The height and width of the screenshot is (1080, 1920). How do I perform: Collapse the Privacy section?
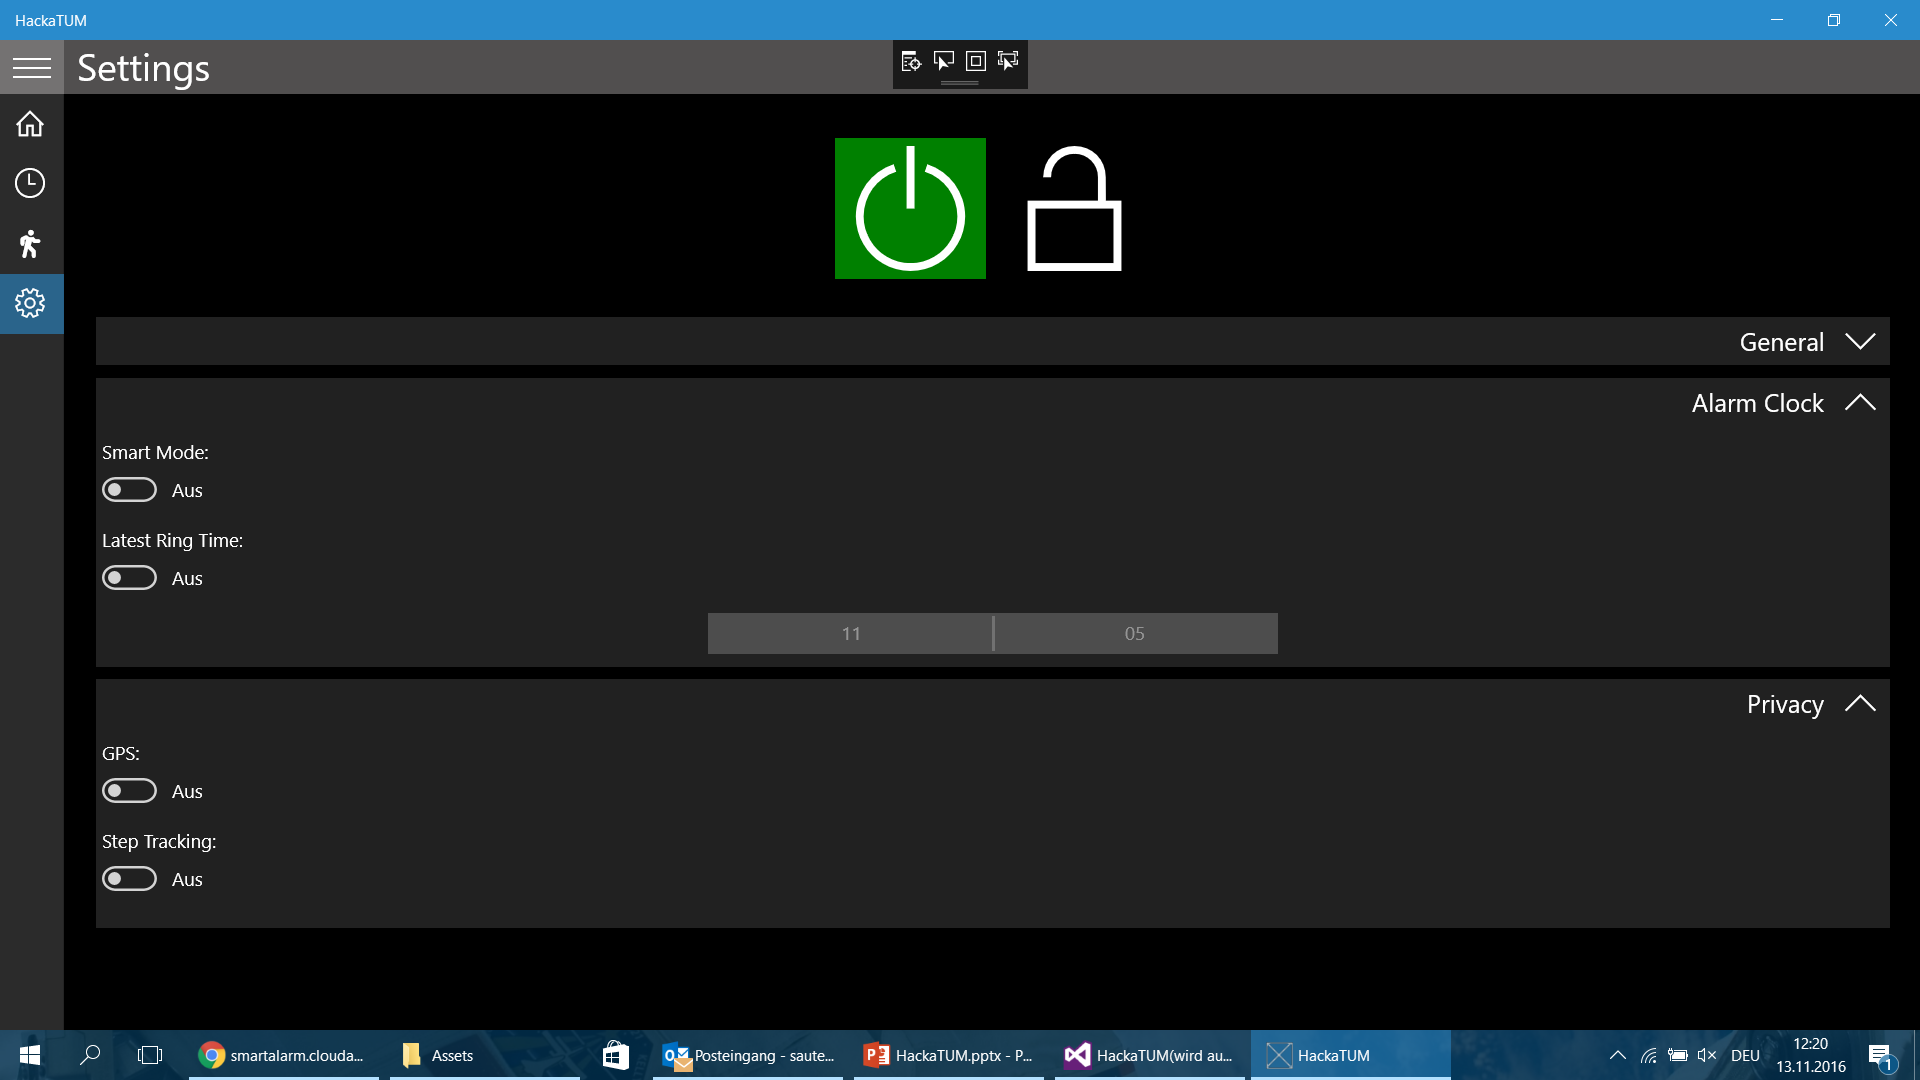tap(1860, 704)
